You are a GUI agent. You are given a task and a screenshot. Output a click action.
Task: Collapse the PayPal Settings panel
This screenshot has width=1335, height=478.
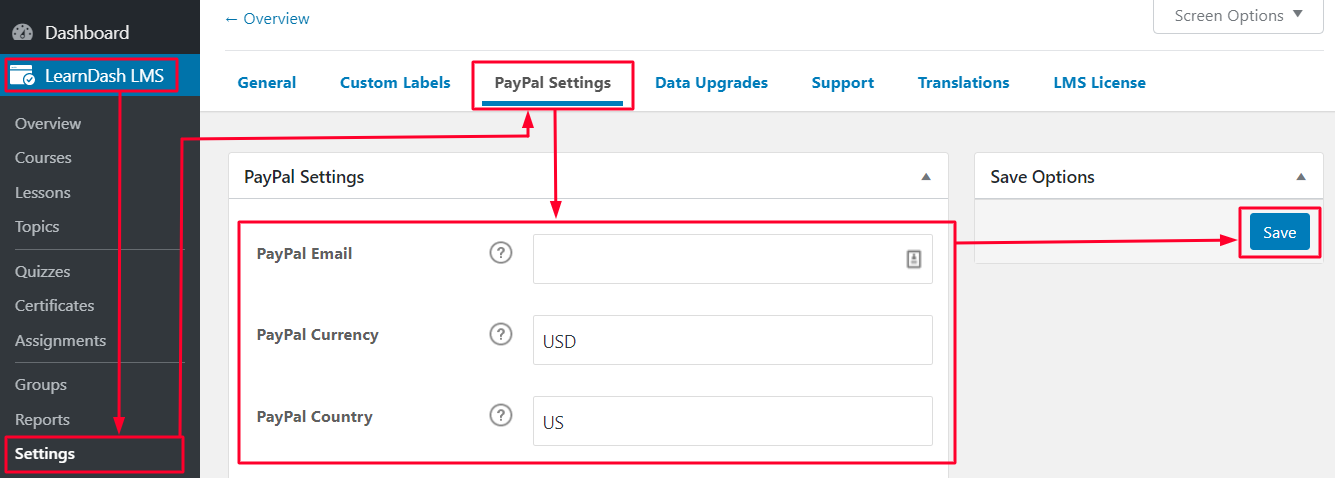tap(926, 177)
